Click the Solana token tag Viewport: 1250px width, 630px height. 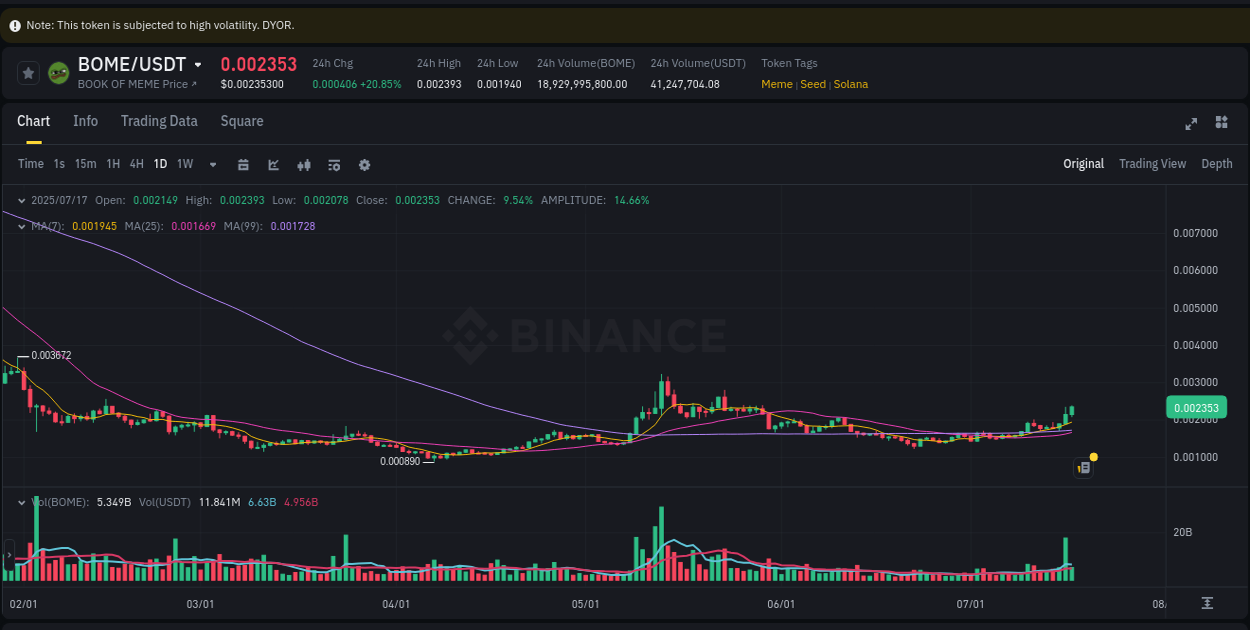[850, 84]
